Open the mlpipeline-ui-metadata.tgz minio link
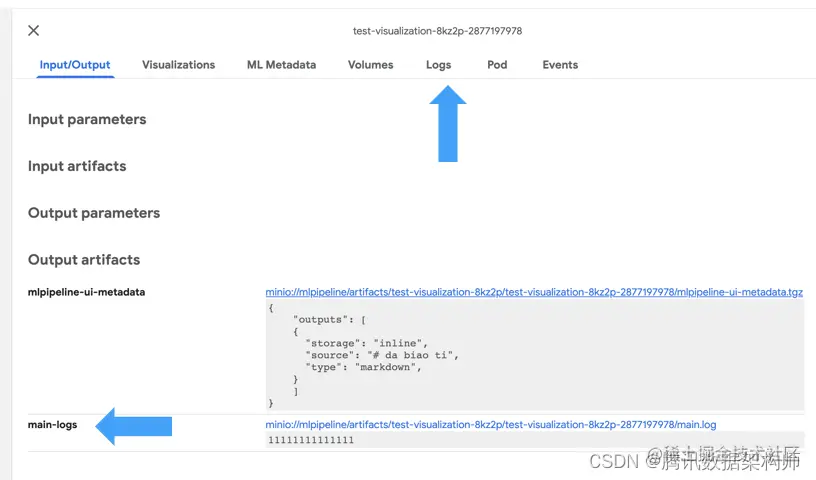 point(534,292)
